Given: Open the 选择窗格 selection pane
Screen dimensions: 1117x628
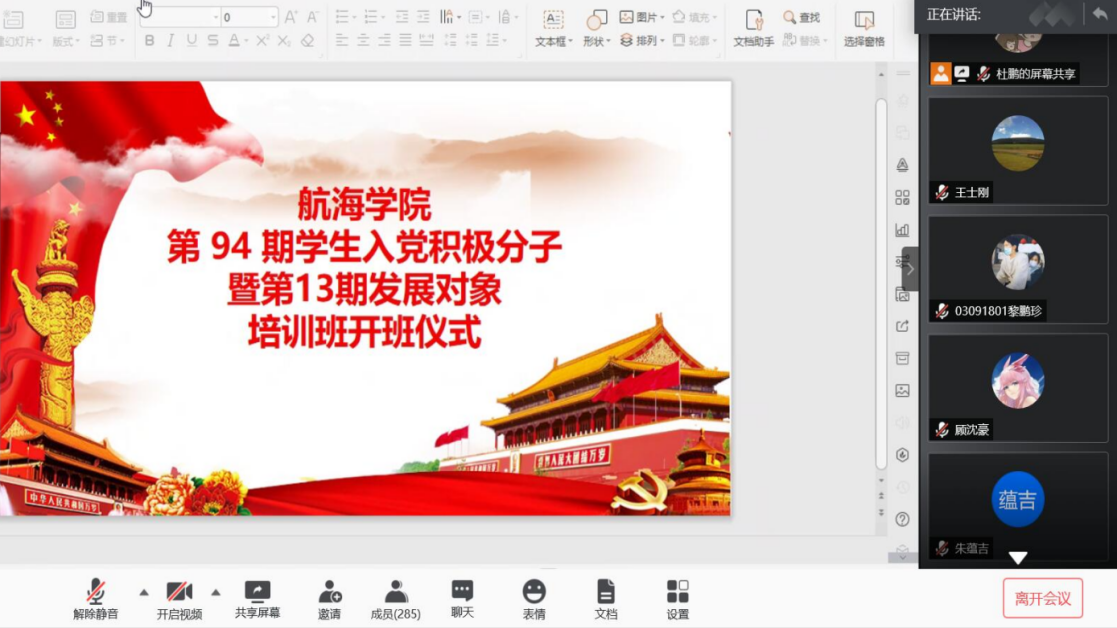Looking at the screenshot, I should point(864,28).
